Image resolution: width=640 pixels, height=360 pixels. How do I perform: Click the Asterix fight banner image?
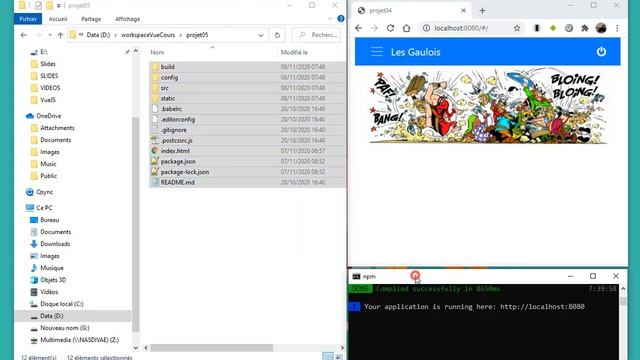(x=488, y=106)
